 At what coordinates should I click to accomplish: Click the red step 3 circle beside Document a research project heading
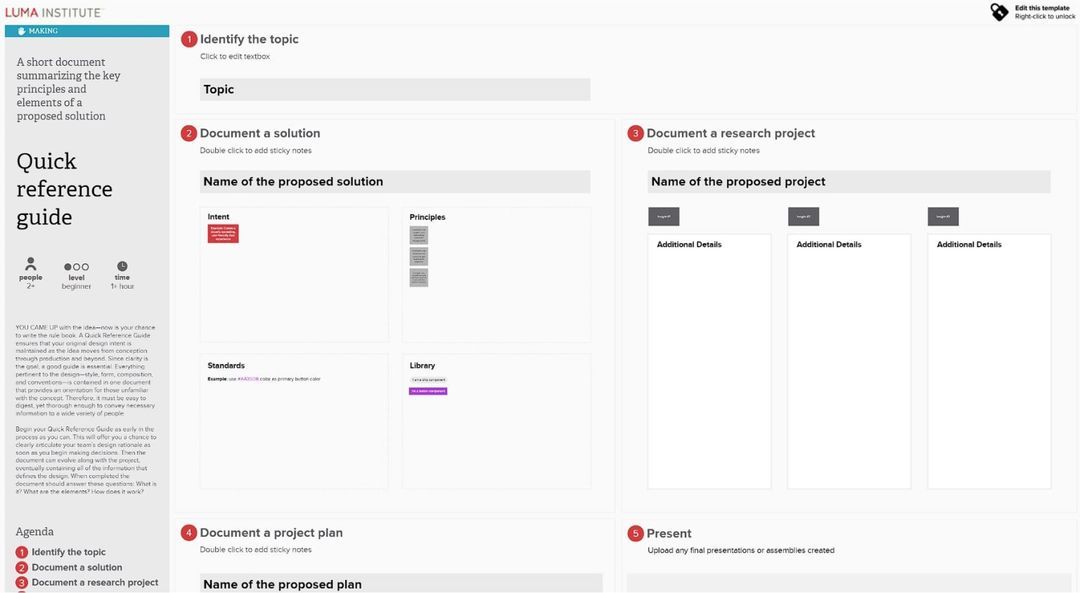click(635, 133)
